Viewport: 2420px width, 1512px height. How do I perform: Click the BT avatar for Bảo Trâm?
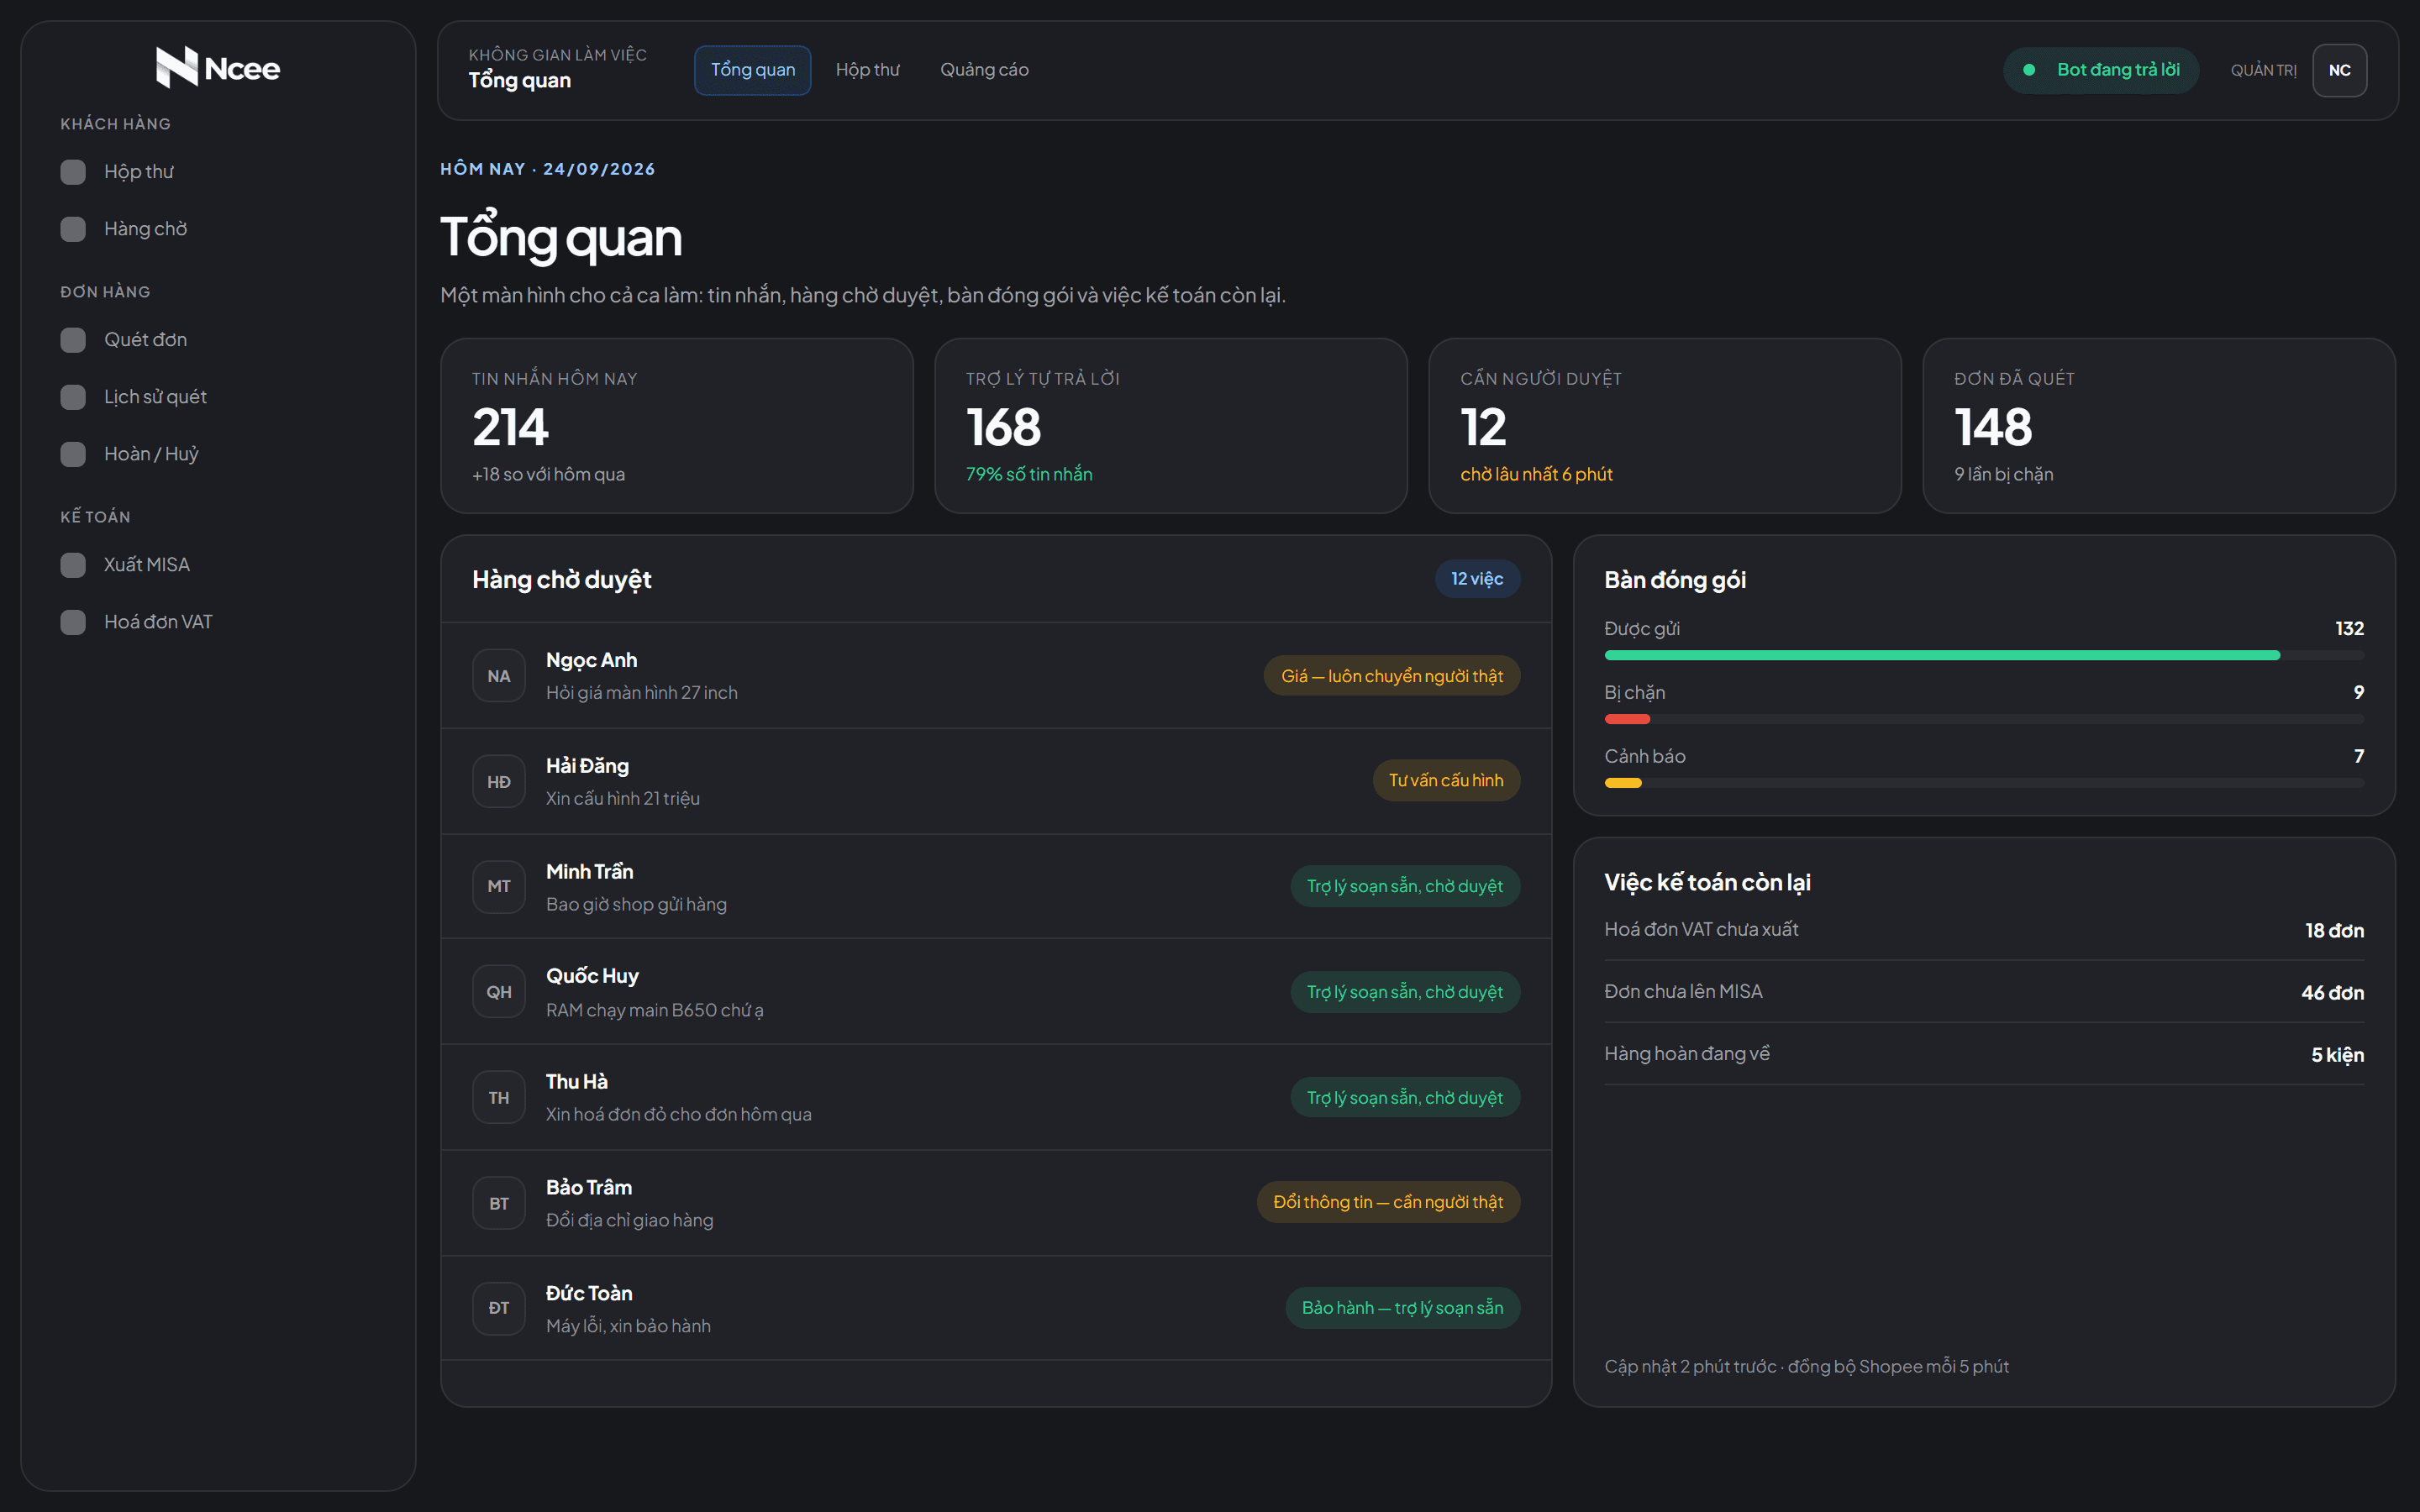[x=499, y=1203]
